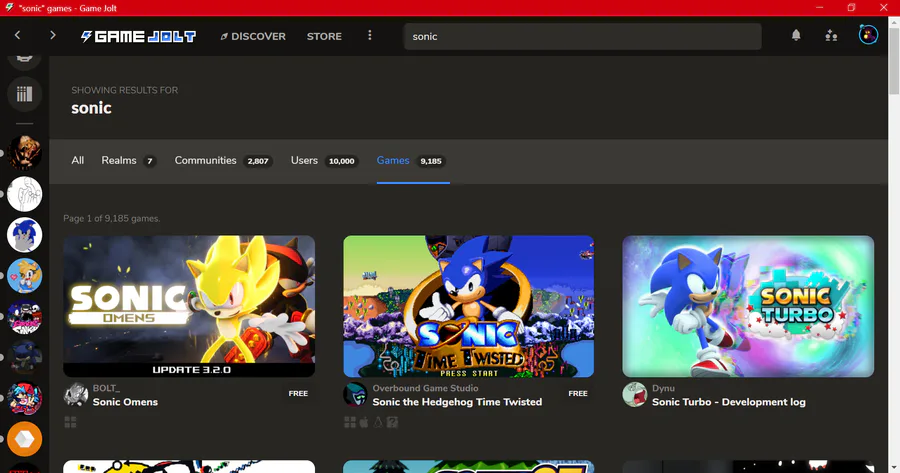Click the Dynu developer avatar
Image resolution: width=900 pixels, height=473 pixels.
pos(635,395)
